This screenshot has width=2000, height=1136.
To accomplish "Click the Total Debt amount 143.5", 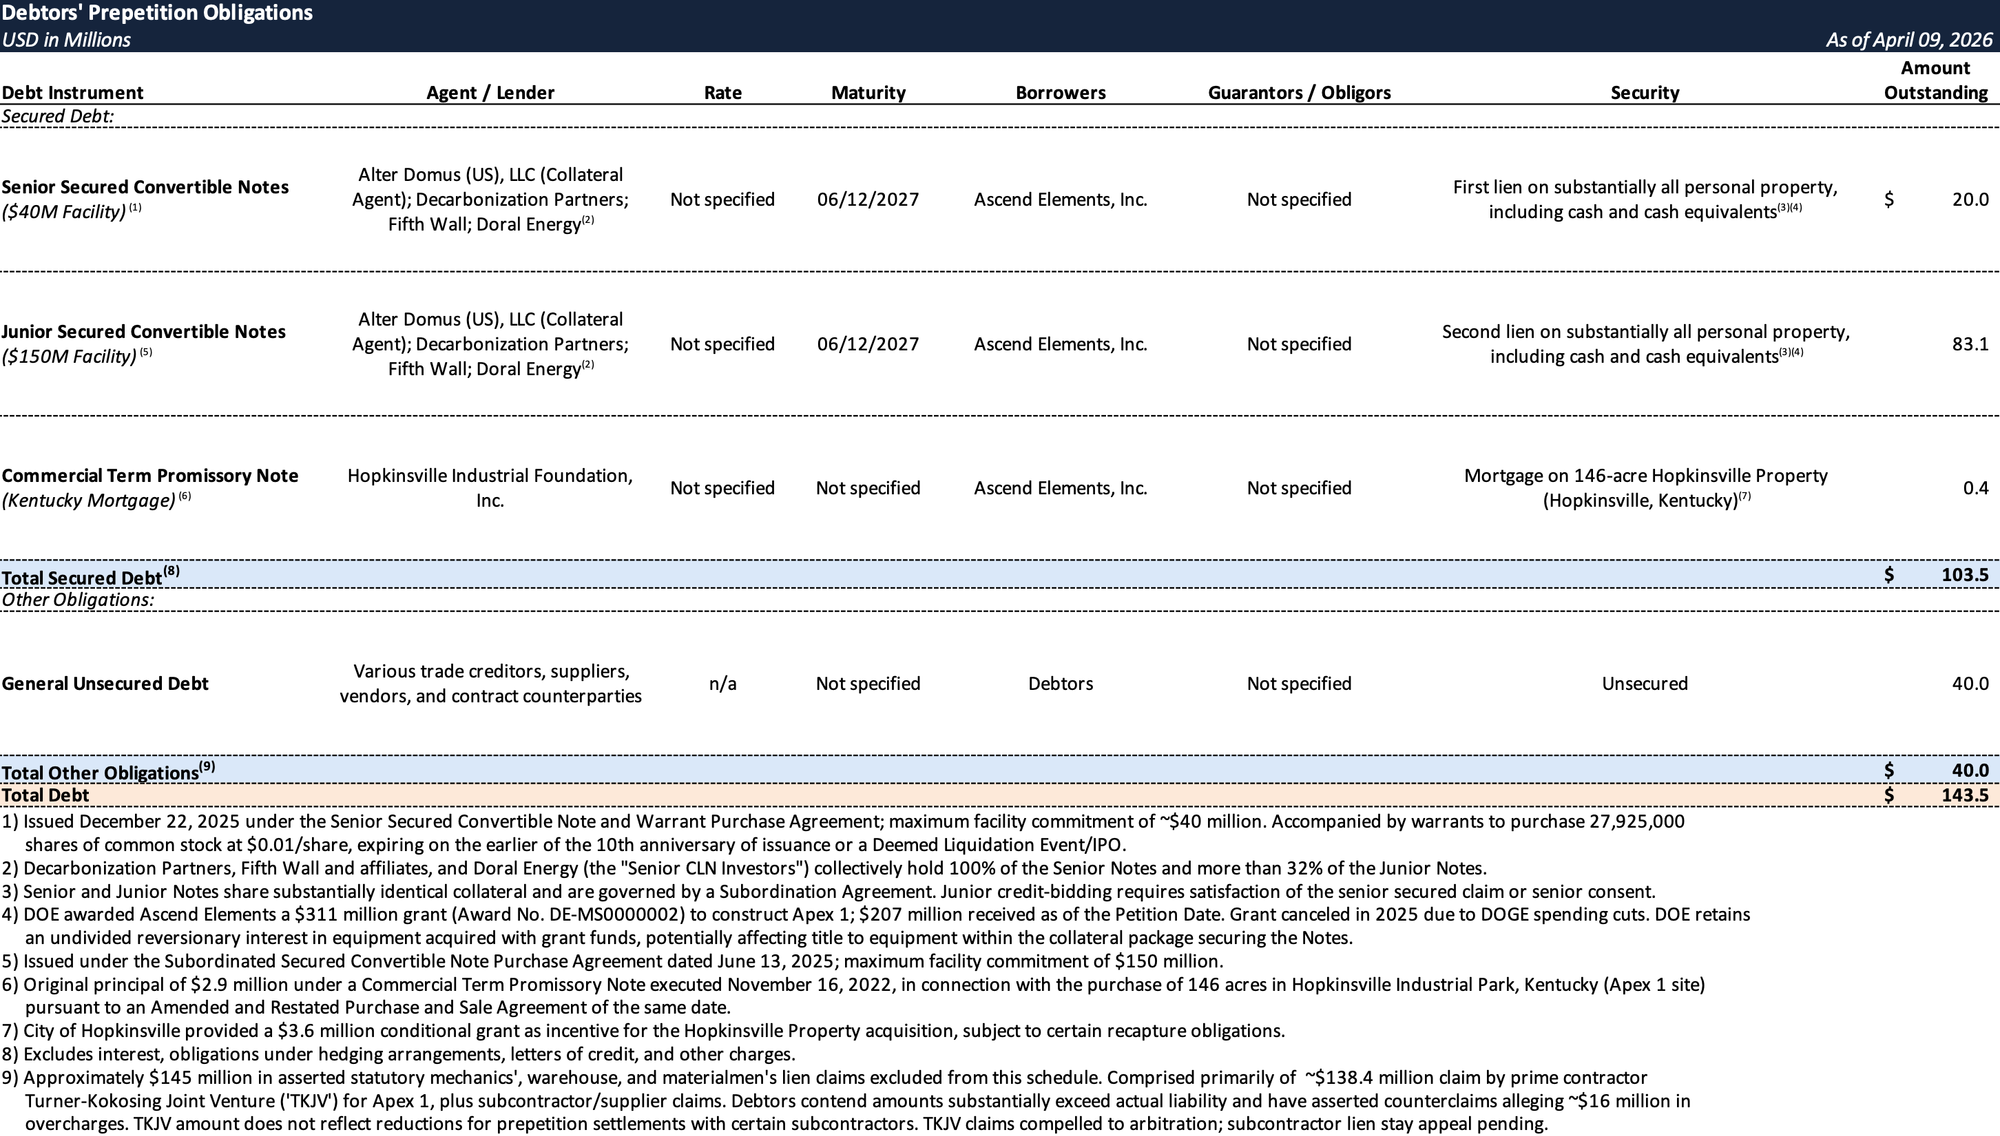I will click(1964, 796).
